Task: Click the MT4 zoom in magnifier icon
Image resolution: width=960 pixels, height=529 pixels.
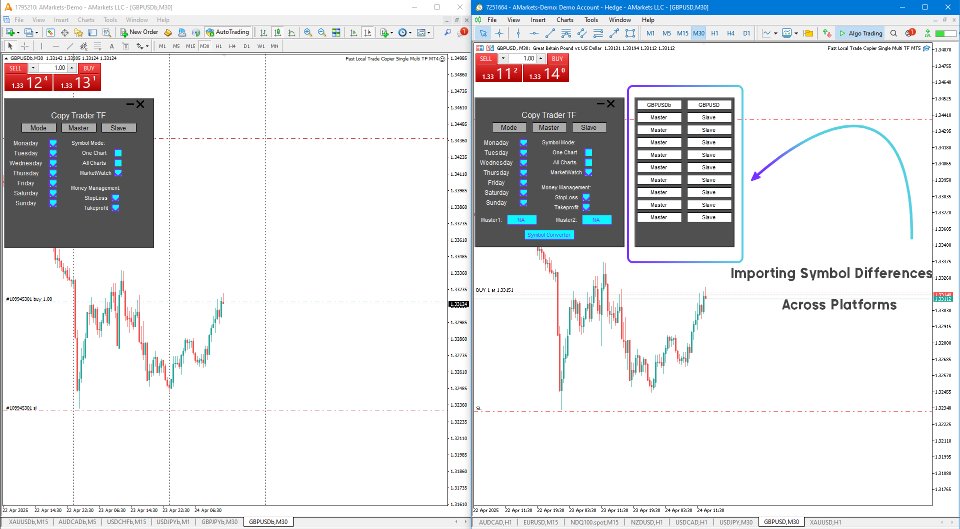Action: coord(307,32)
